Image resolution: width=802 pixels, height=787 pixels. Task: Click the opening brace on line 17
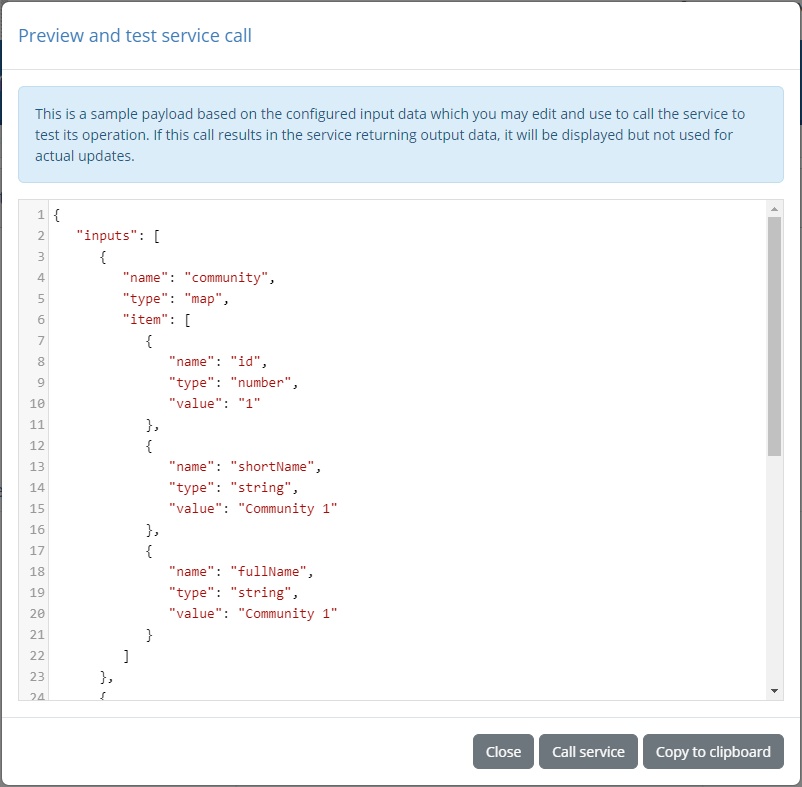149,550
